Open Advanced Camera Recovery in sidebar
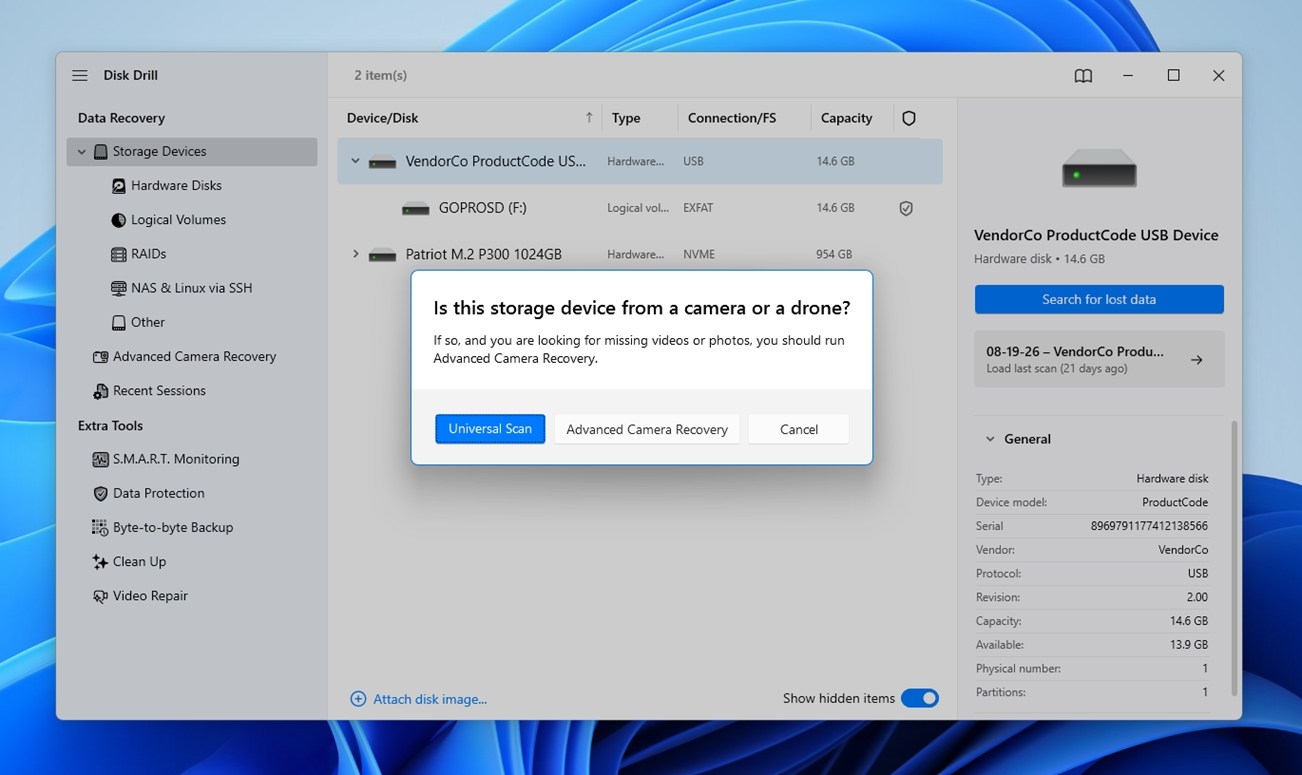1302x775 pixels. pyautogui.click(x=194, y=356)
